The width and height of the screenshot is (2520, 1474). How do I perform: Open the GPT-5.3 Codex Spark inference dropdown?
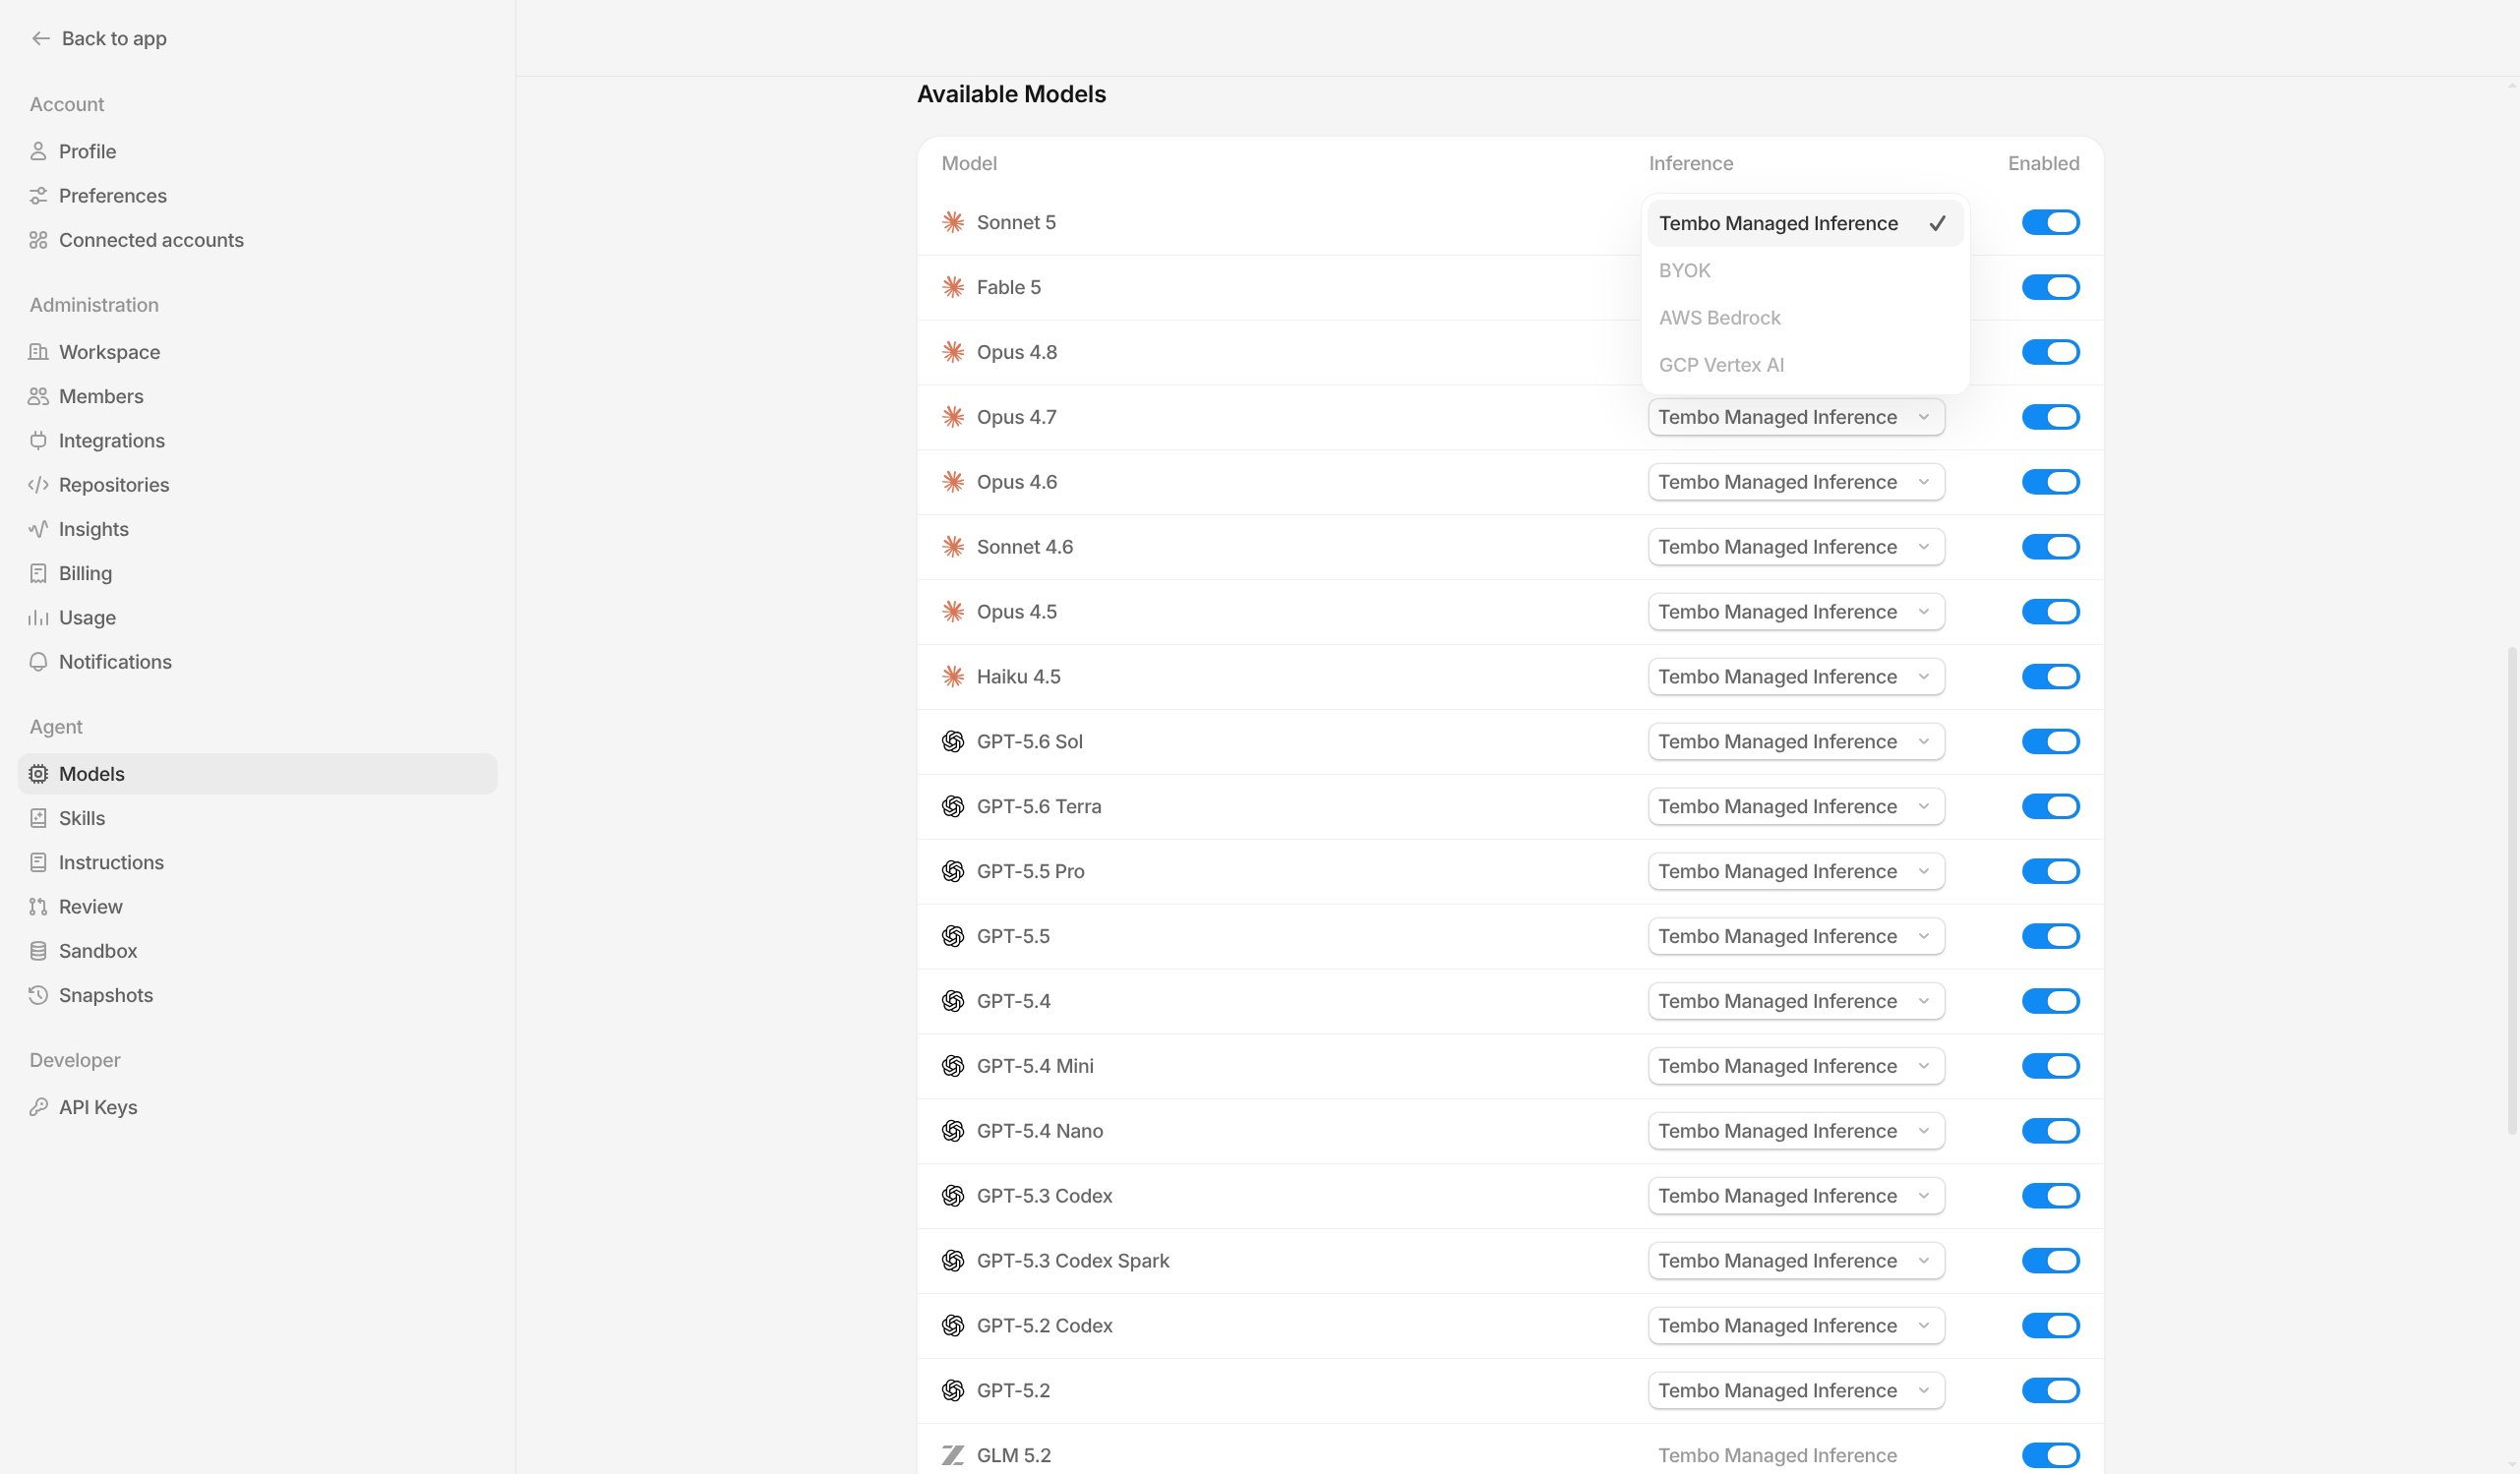click(1796, 1260)
